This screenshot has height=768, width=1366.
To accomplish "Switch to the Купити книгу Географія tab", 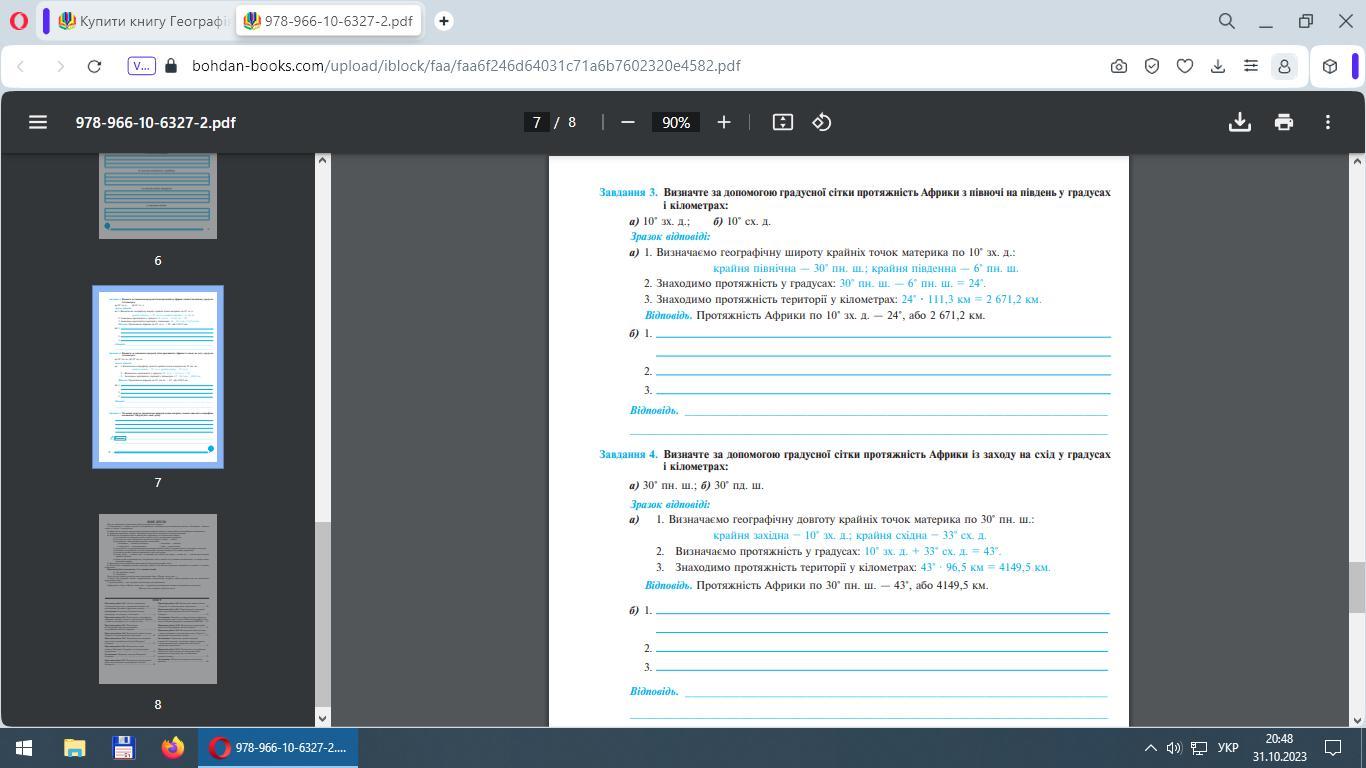I will click(x=143, y=20).
